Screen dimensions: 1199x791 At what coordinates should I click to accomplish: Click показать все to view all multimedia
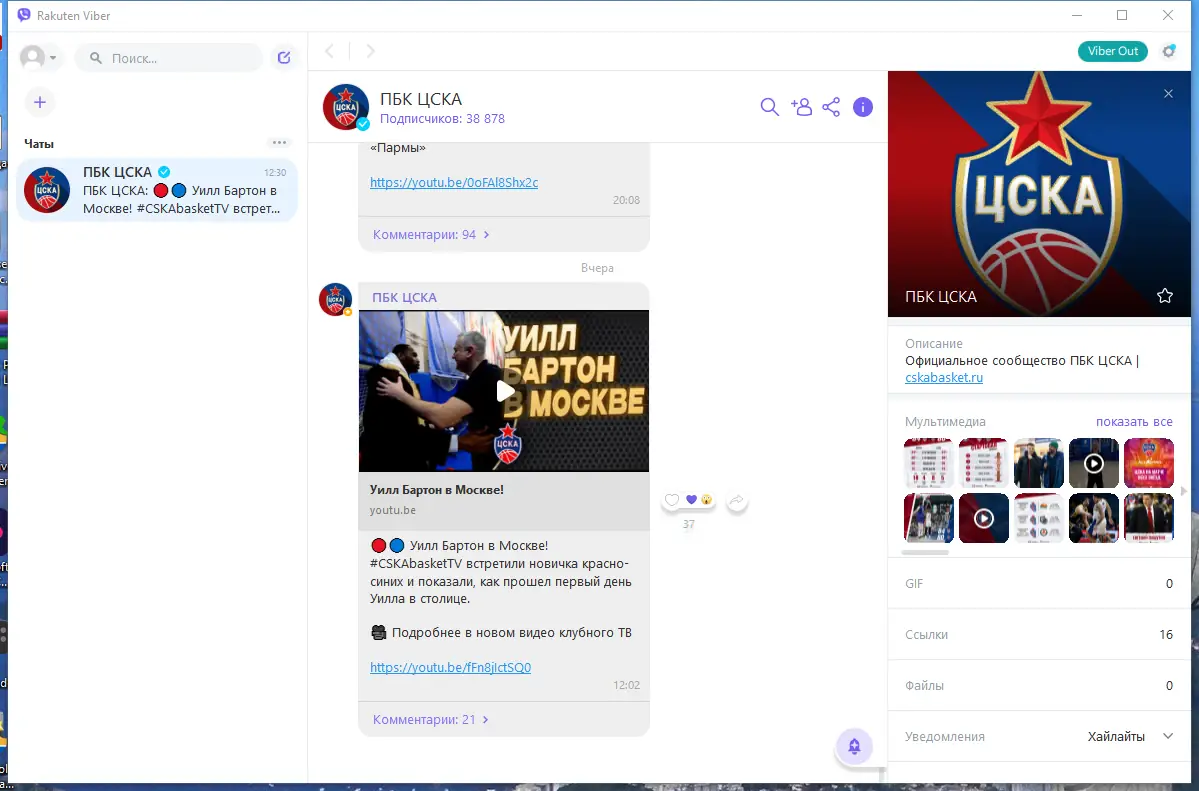(1134, 421)
